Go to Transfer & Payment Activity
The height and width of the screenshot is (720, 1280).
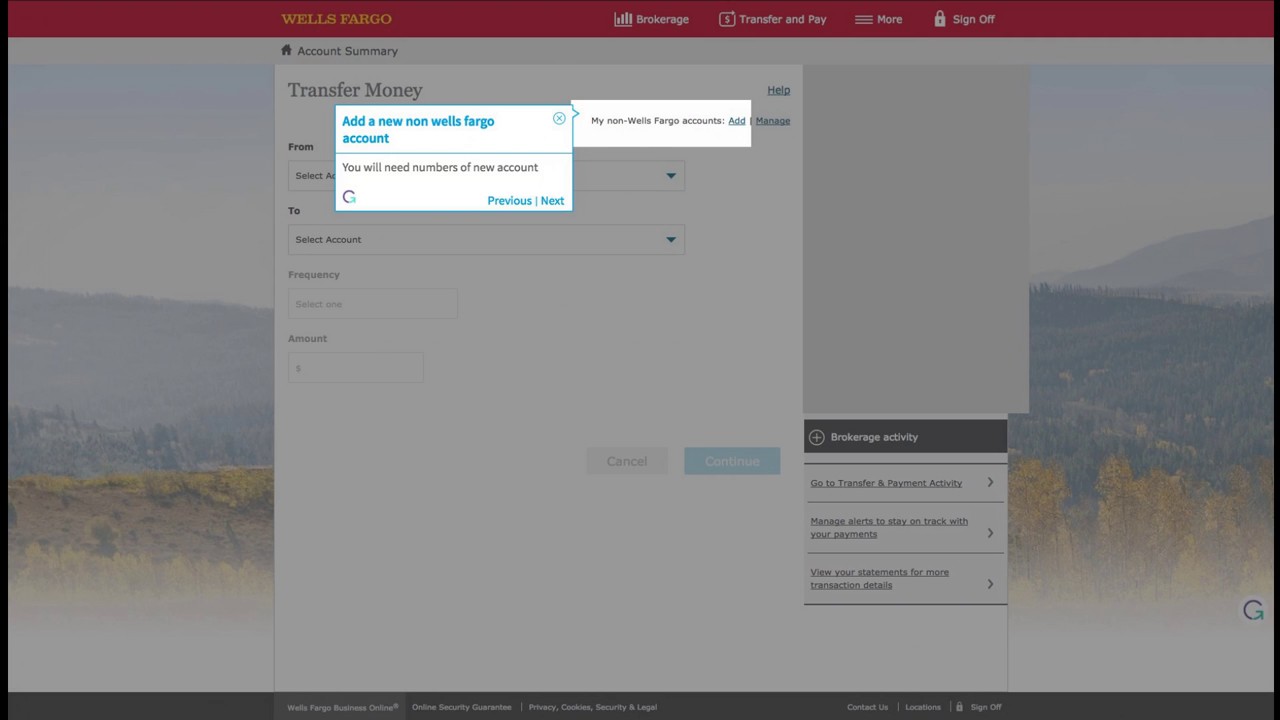click(x=886, y=483)
